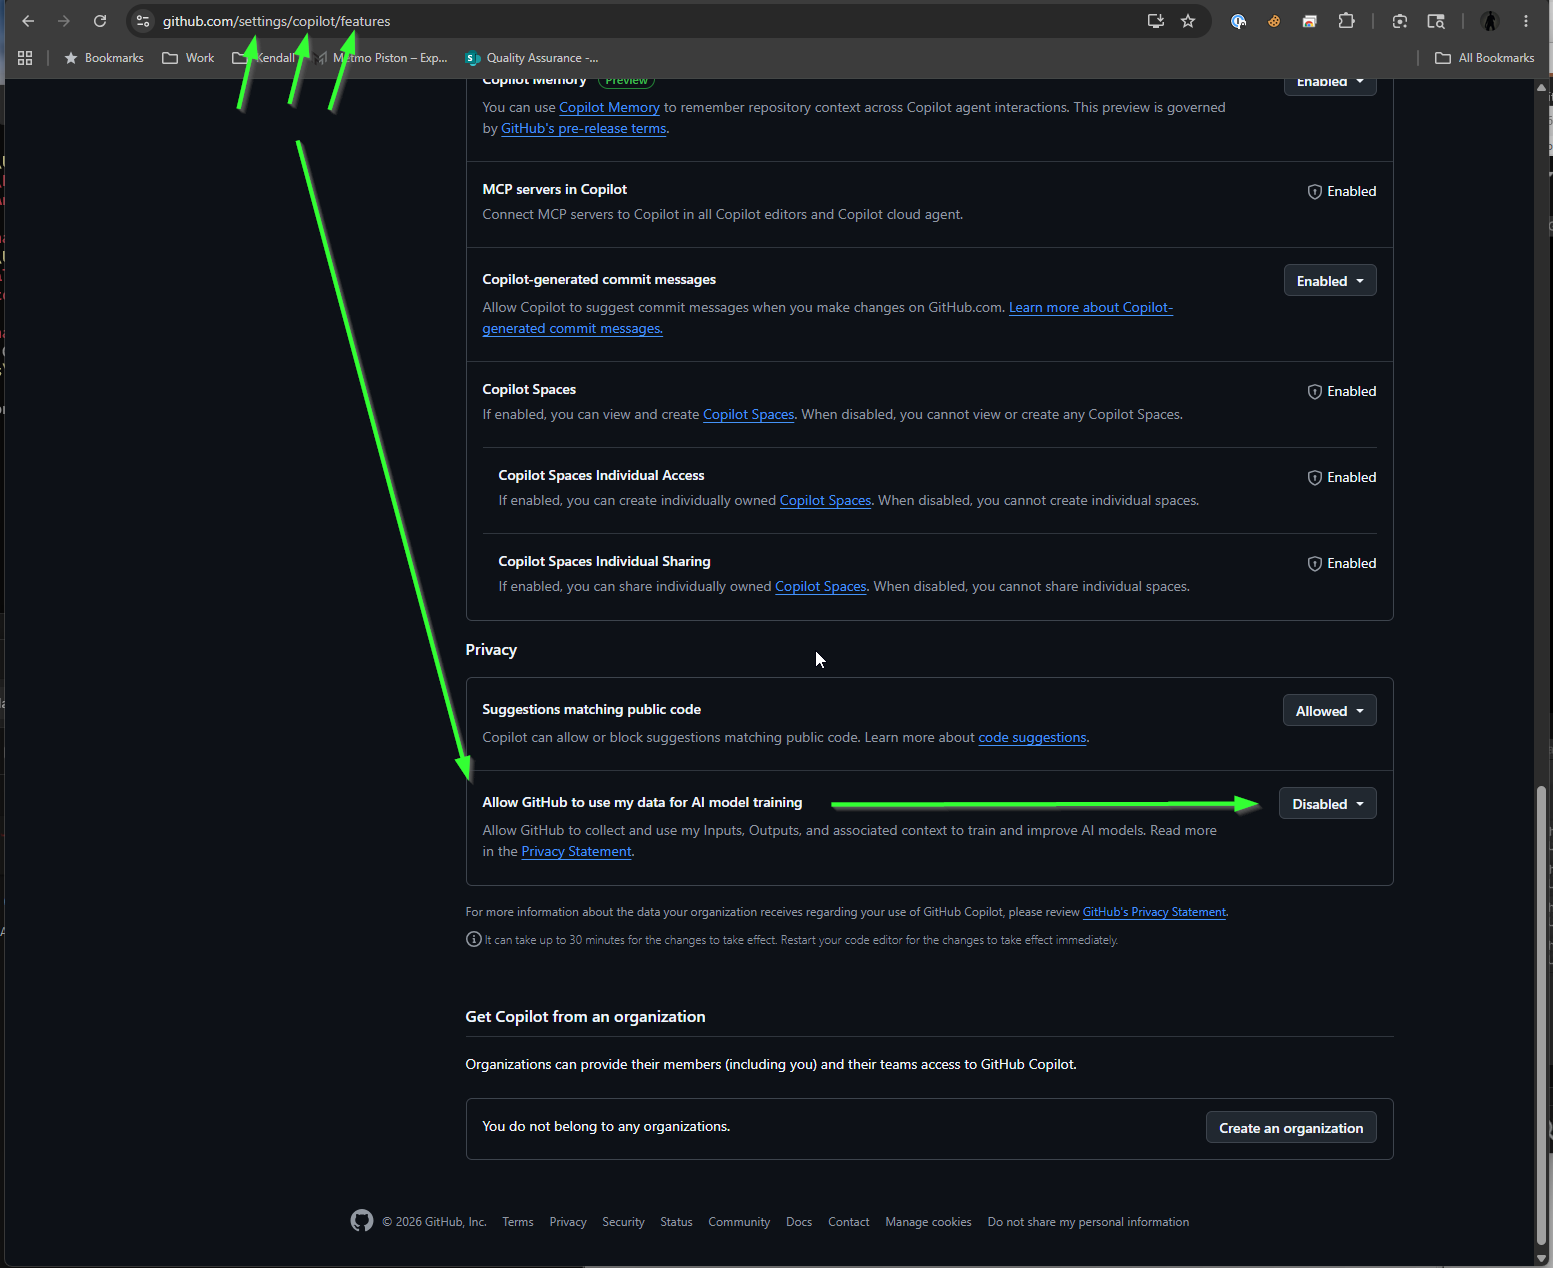Open GitHub's Privacy Statement link
This screenshot has height=1268, width=1553.
1154,912
